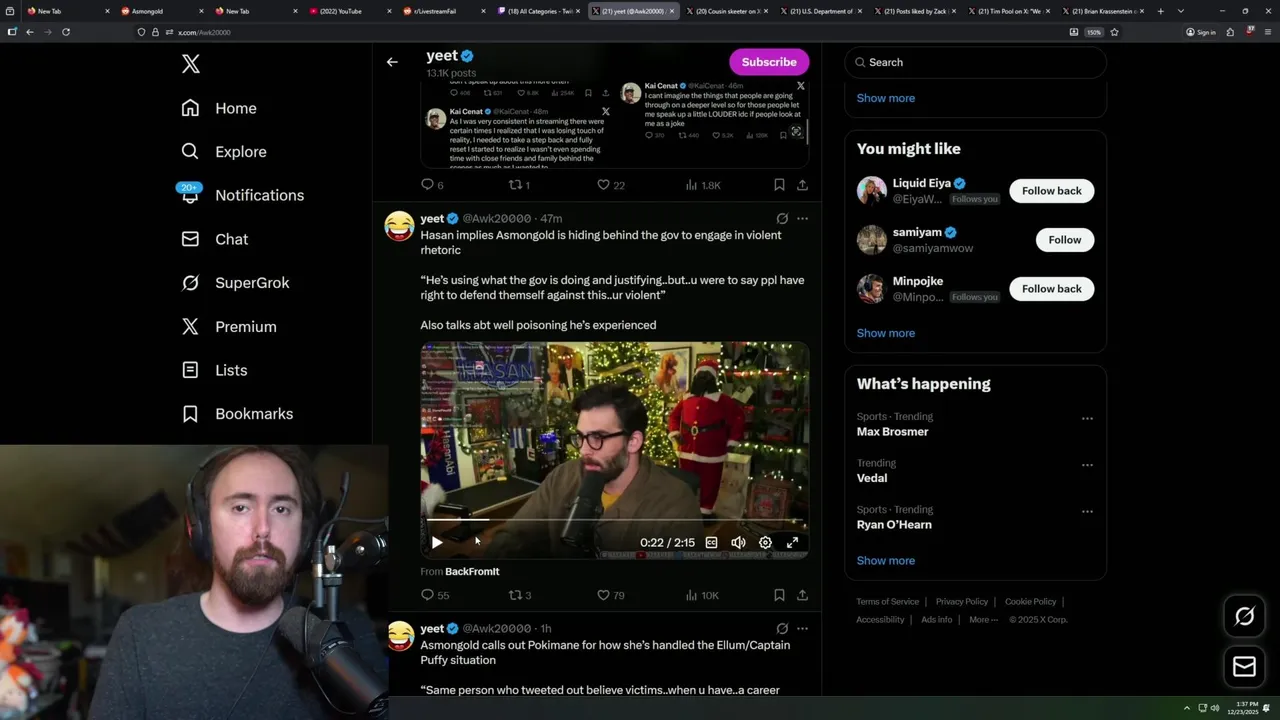Switch the video to fullscreen
1280x720 pixels.
pos(792,543)
